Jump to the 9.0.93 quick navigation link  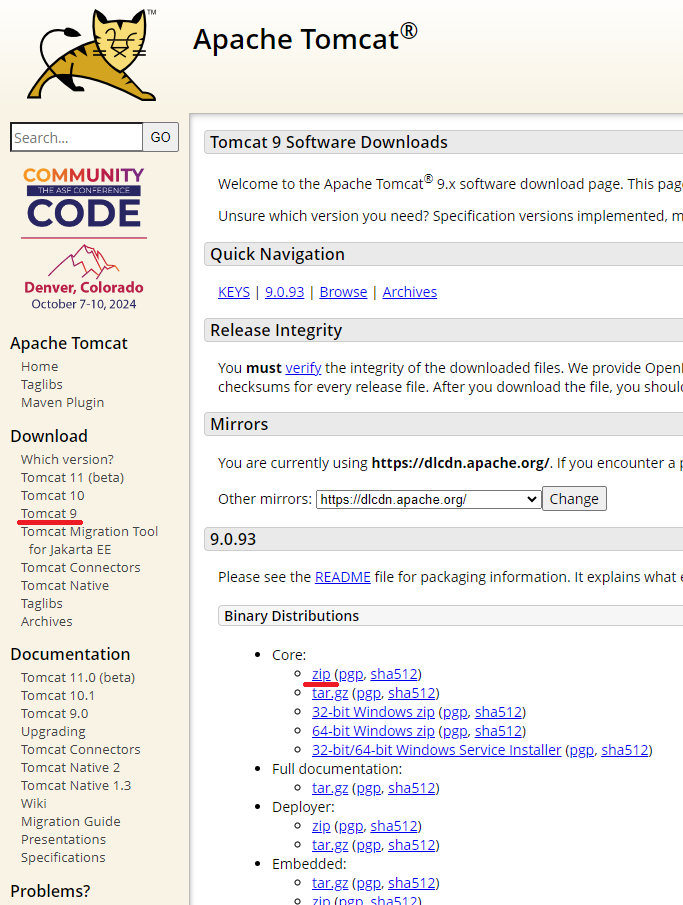click(x=285, y=292)
